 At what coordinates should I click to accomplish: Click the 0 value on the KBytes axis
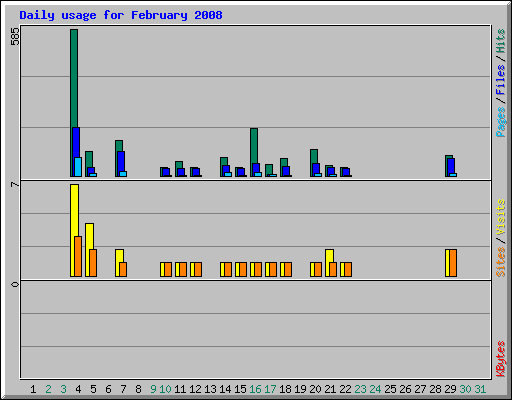click(15, 284)
